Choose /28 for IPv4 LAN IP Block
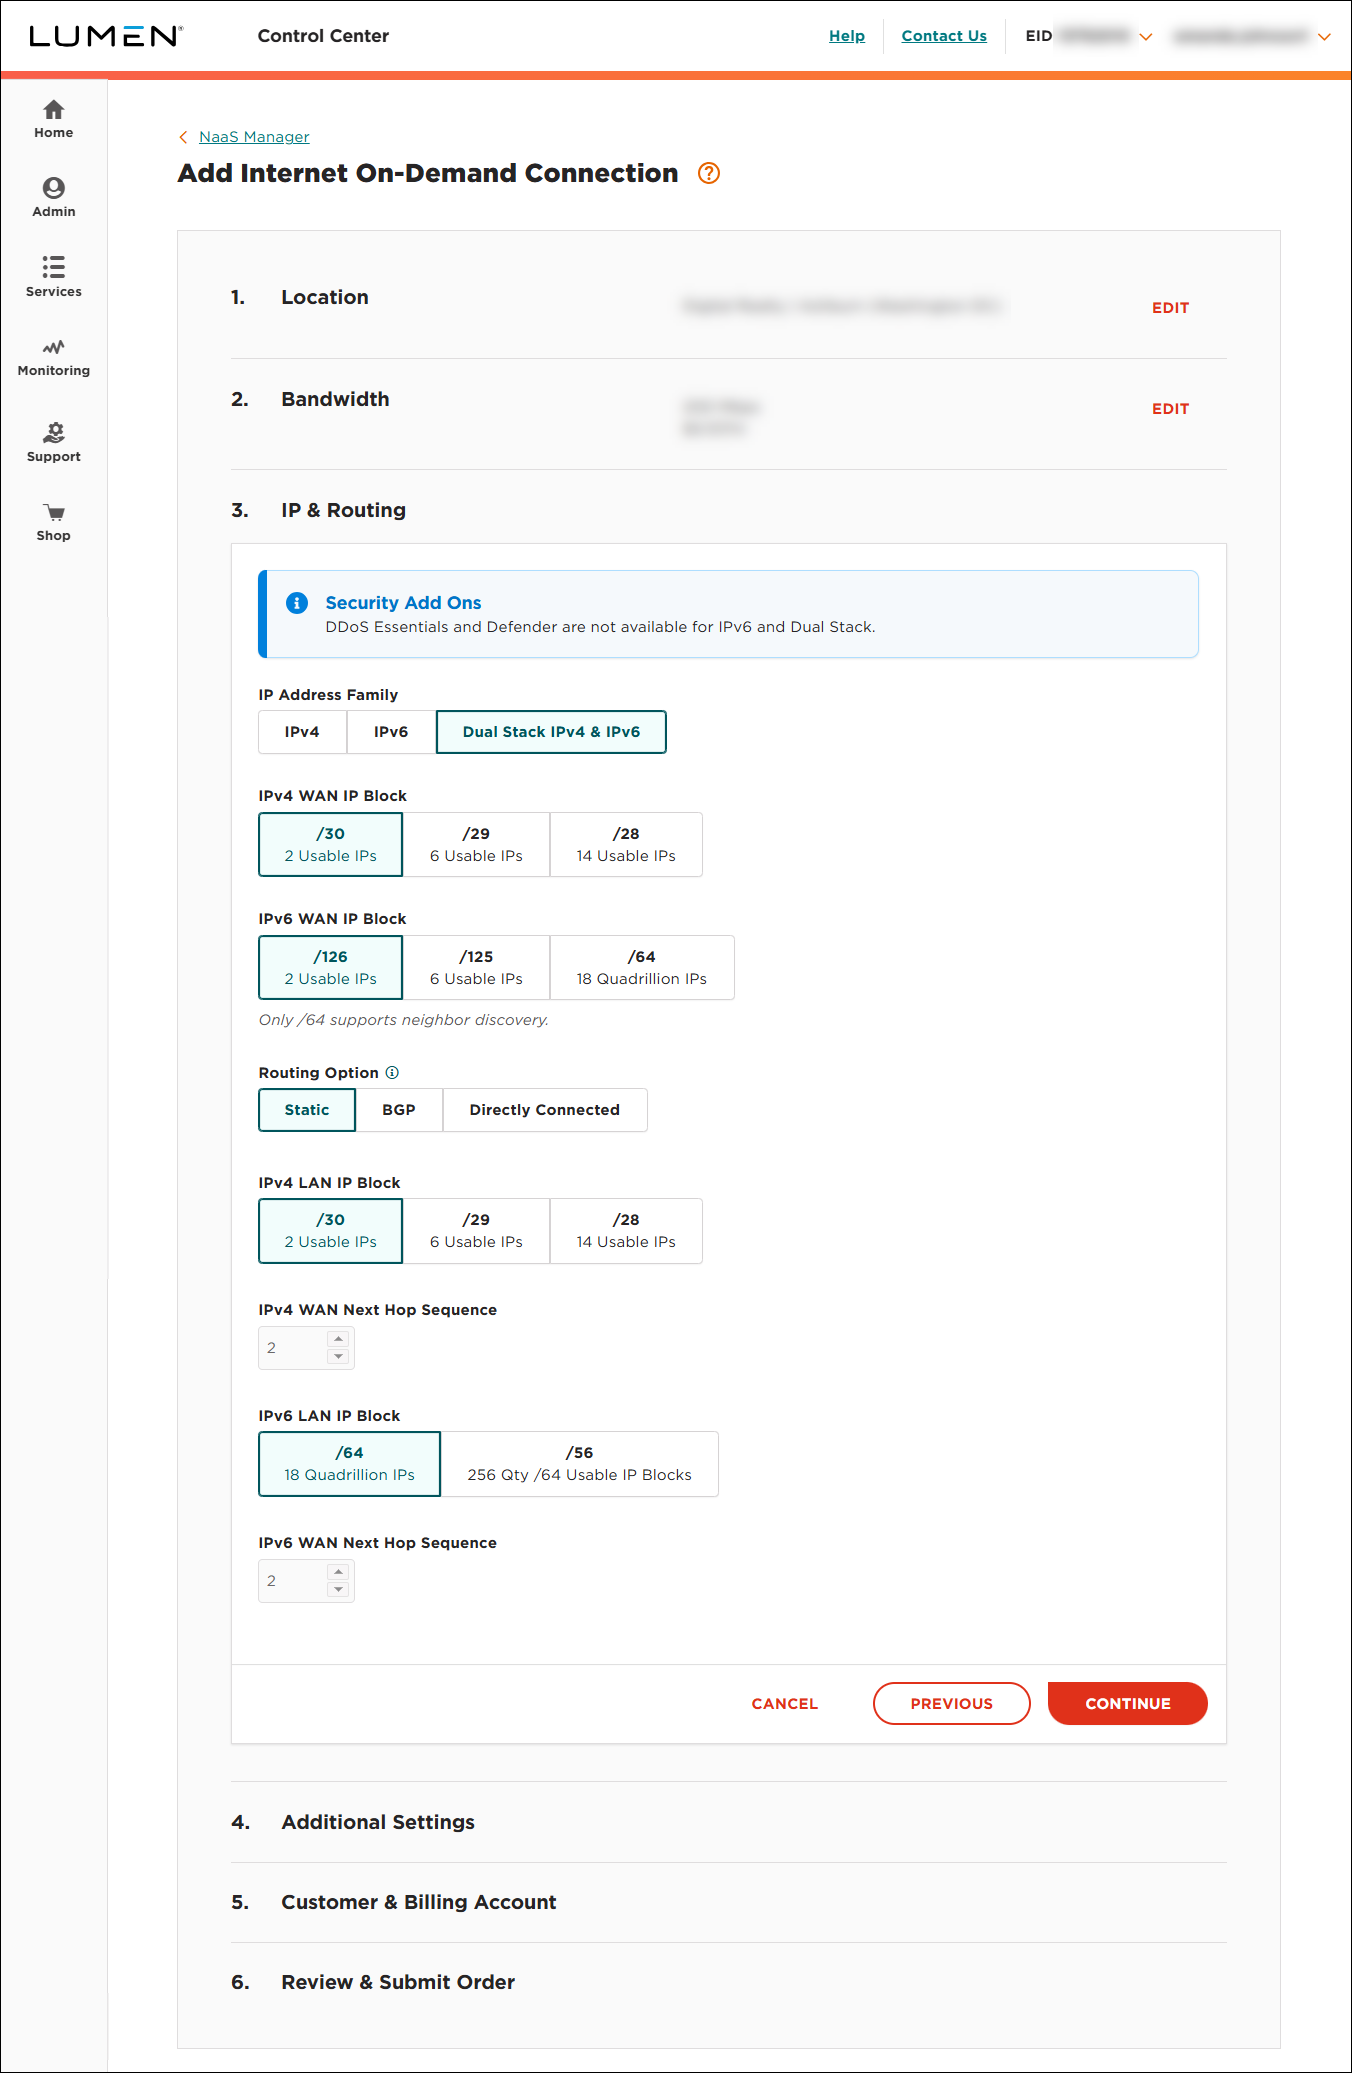 pos(626,1230)
